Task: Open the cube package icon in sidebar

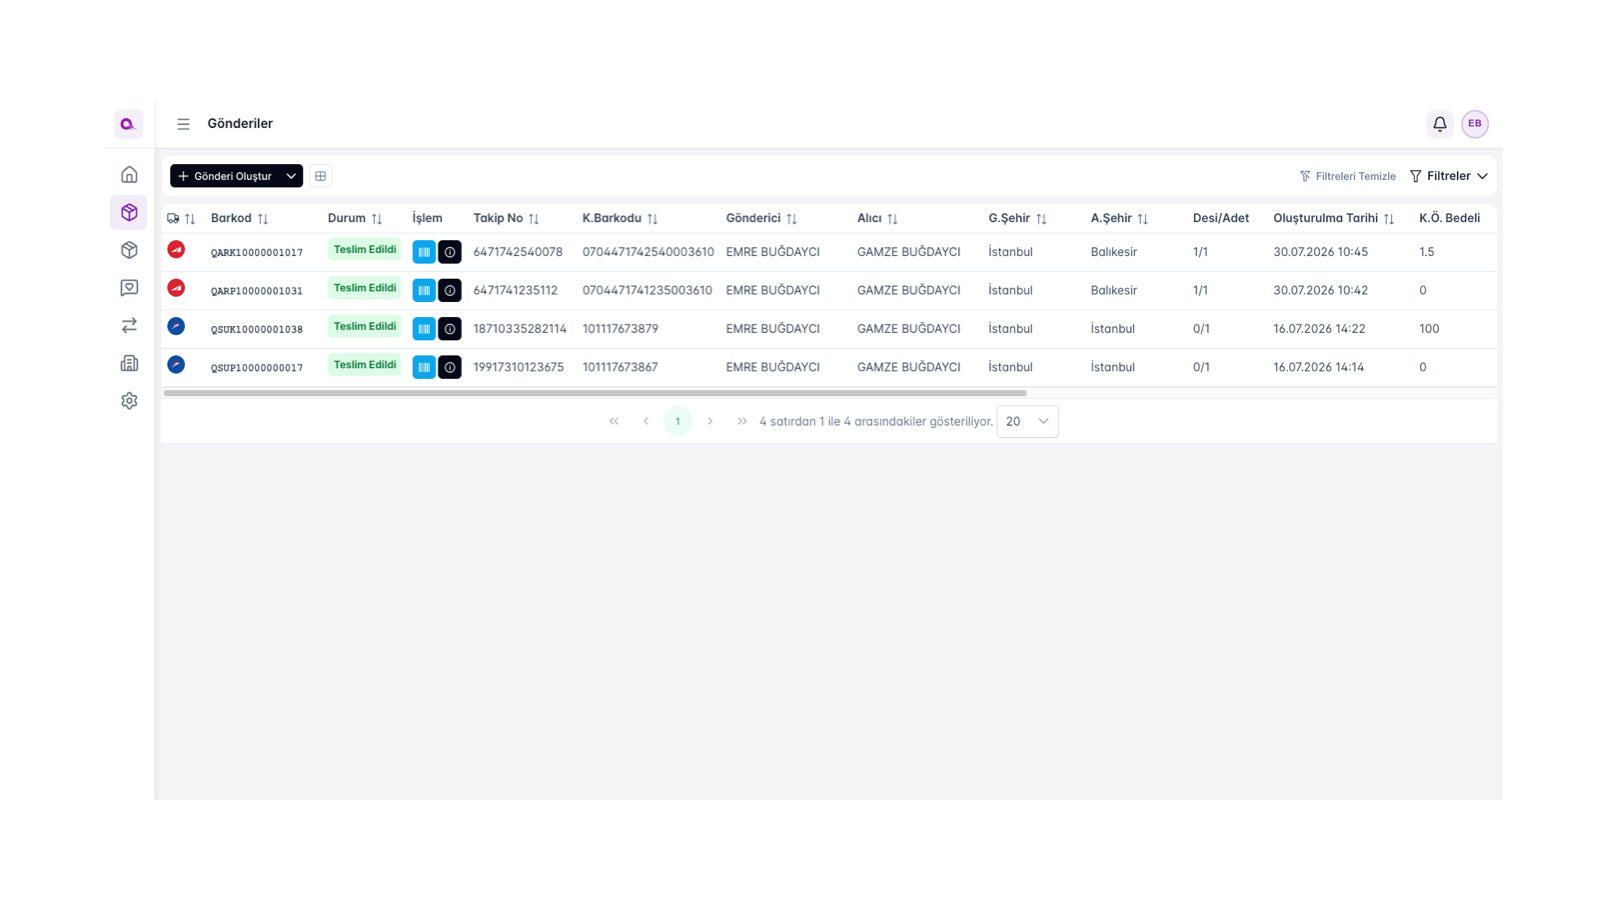Action: pos(129,250)
